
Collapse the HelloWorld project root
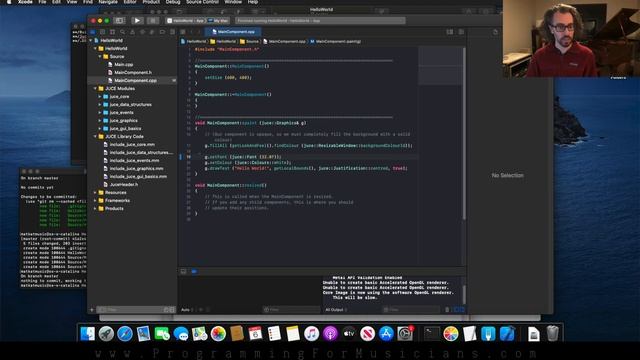coord(91,40)
